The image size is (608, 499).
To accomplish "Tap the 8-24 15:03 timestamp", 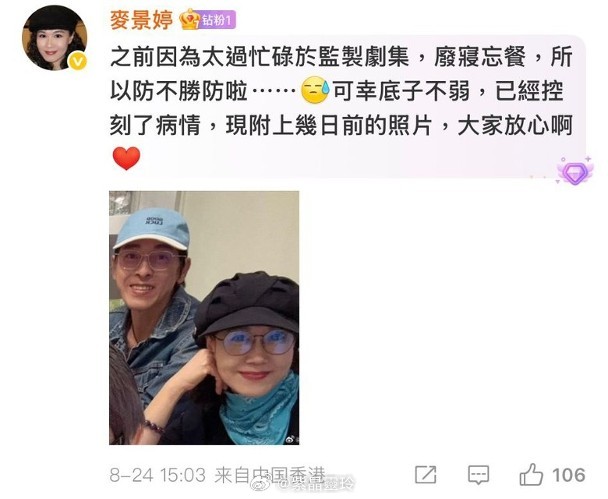I will (x=157, y=475).
